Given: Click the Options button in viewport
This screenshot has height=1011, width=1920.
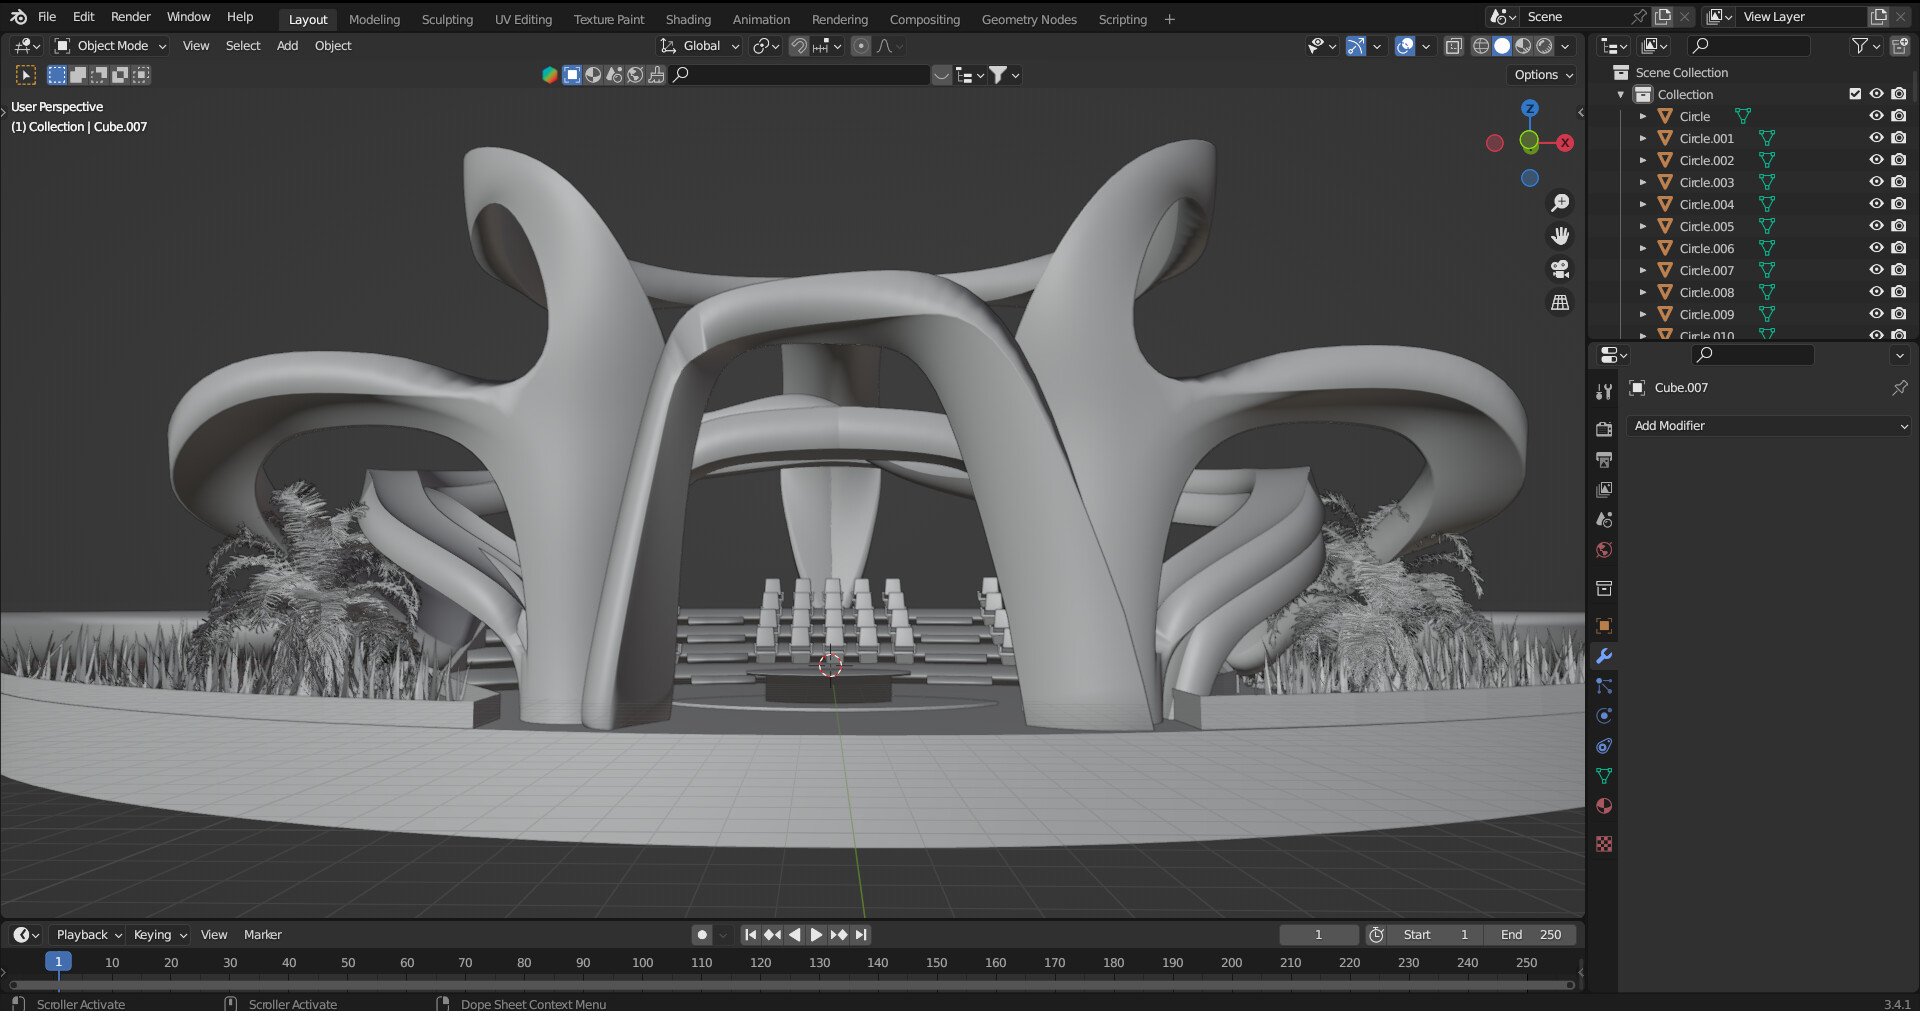Looking at the screenshot, I should [1543, 75].
